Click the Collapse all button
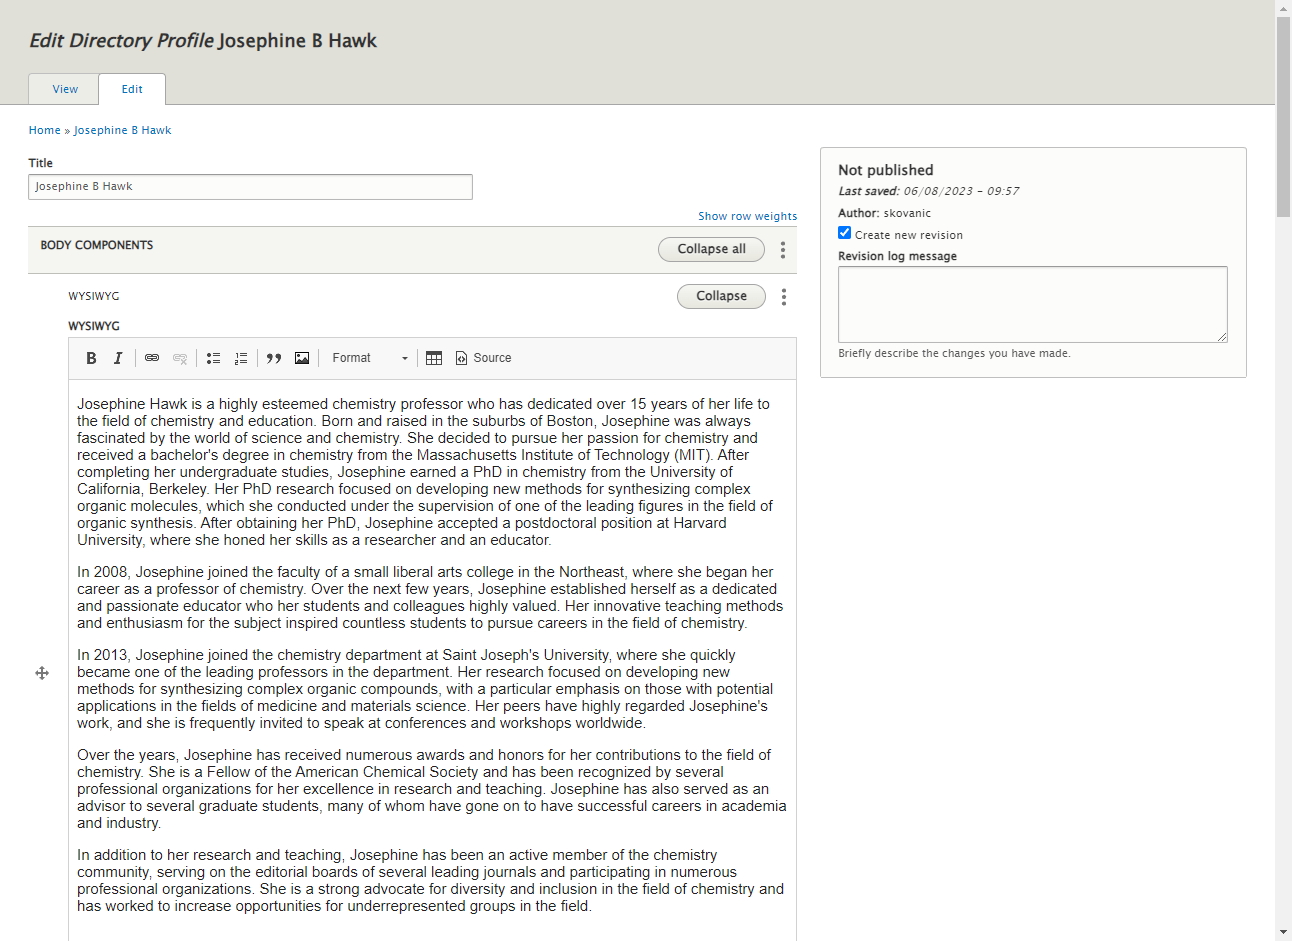 click(x=711, y=249)
